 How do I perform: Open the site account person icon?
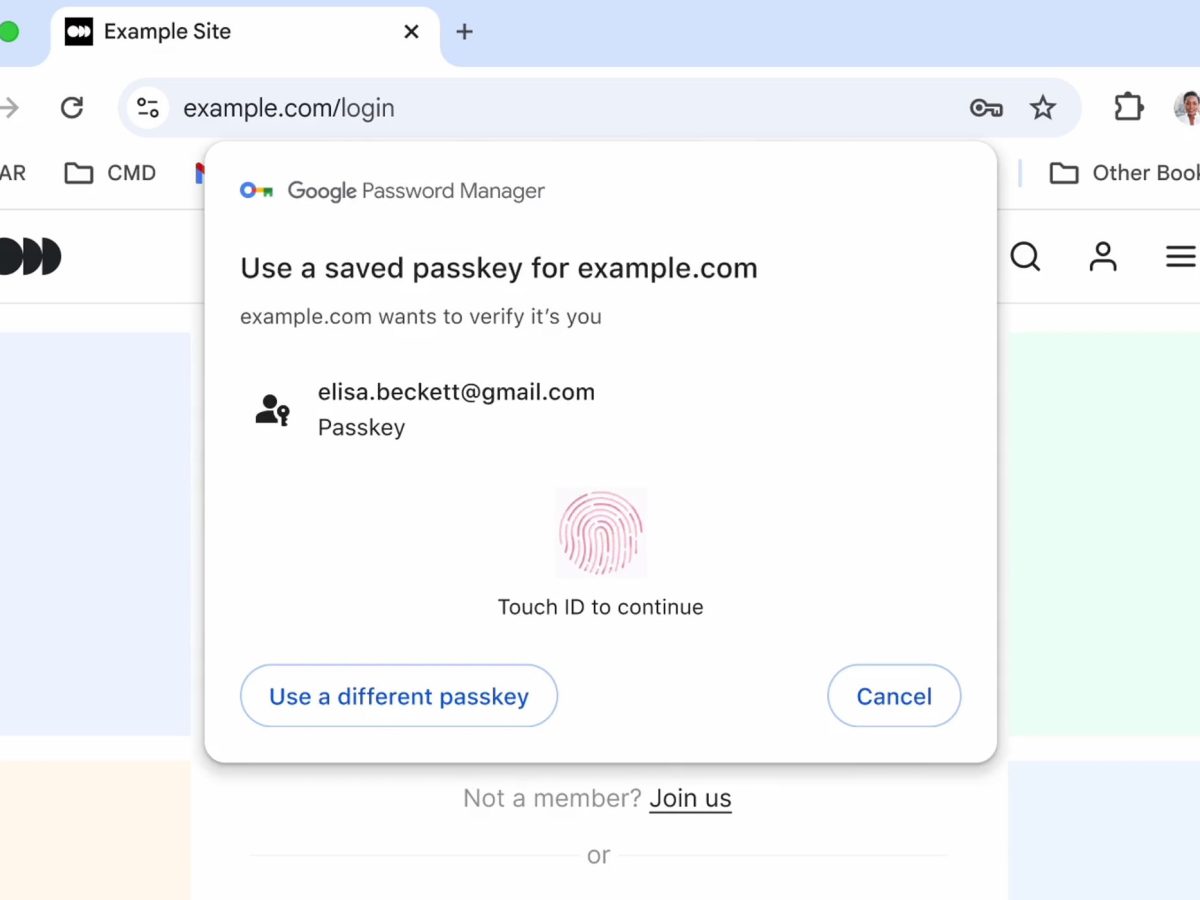tap(1103, 257)
